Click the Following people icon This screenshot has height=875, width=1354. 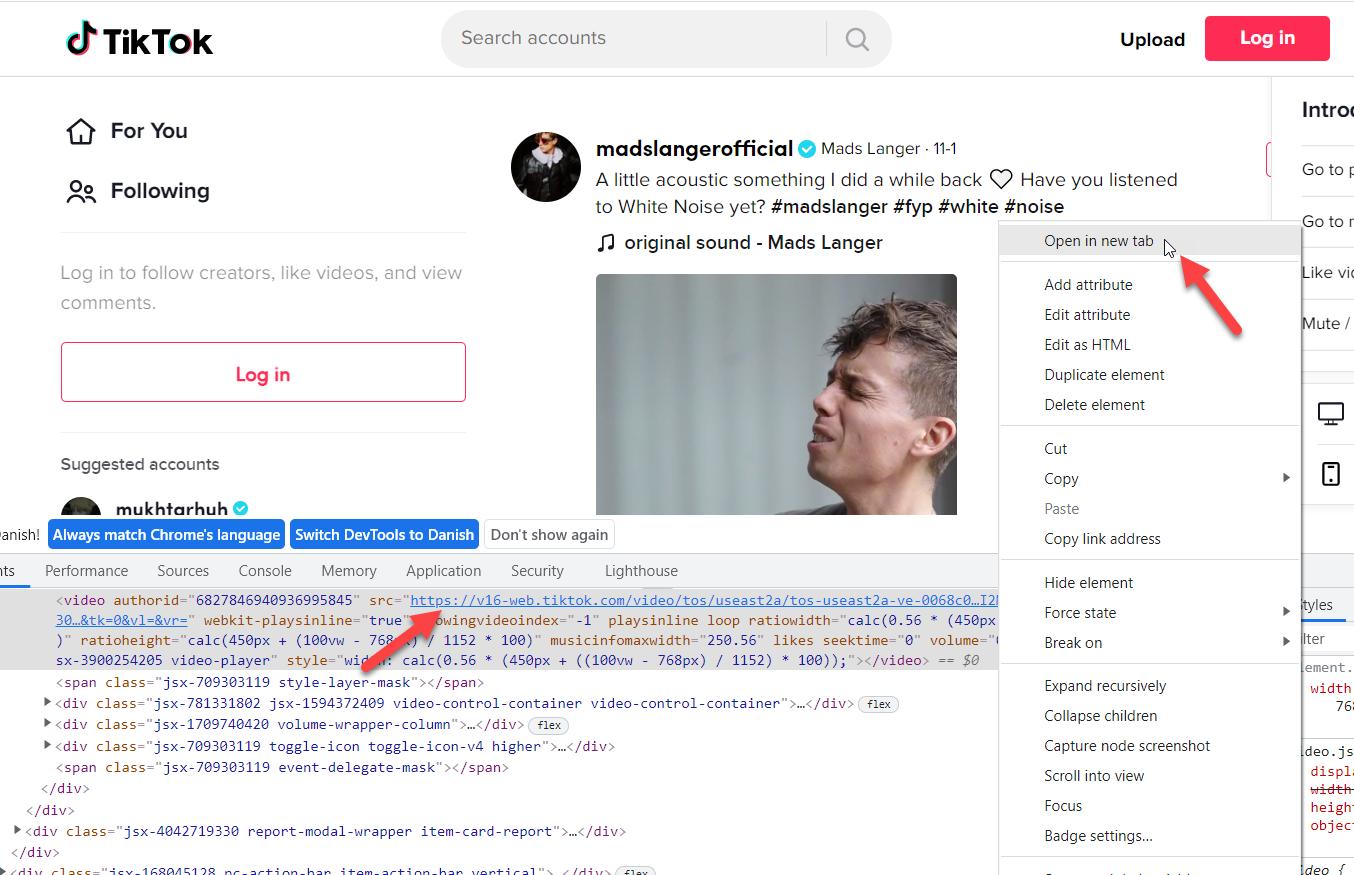point(80,191)
